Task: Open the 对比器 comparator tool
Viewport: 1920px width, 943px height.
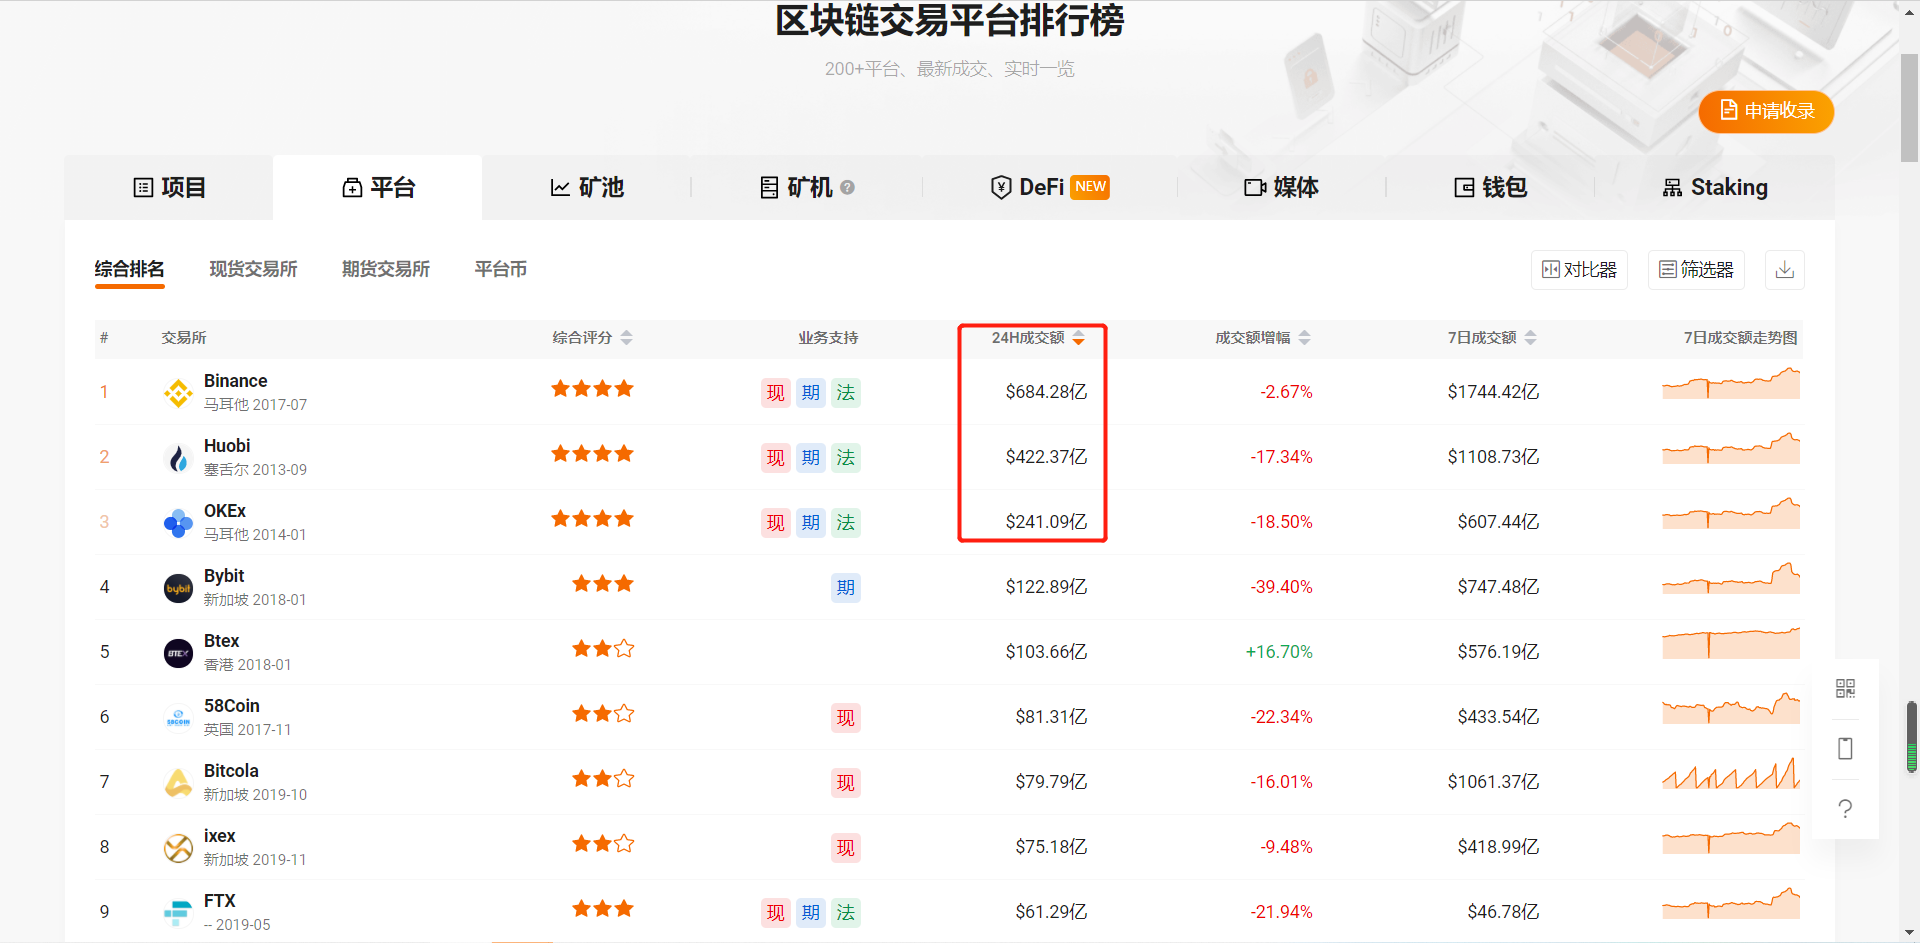Action: pos(1579,269)
